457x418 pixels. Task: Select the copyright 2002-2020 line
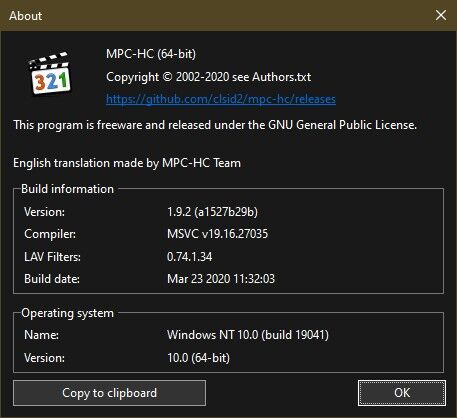208,77
